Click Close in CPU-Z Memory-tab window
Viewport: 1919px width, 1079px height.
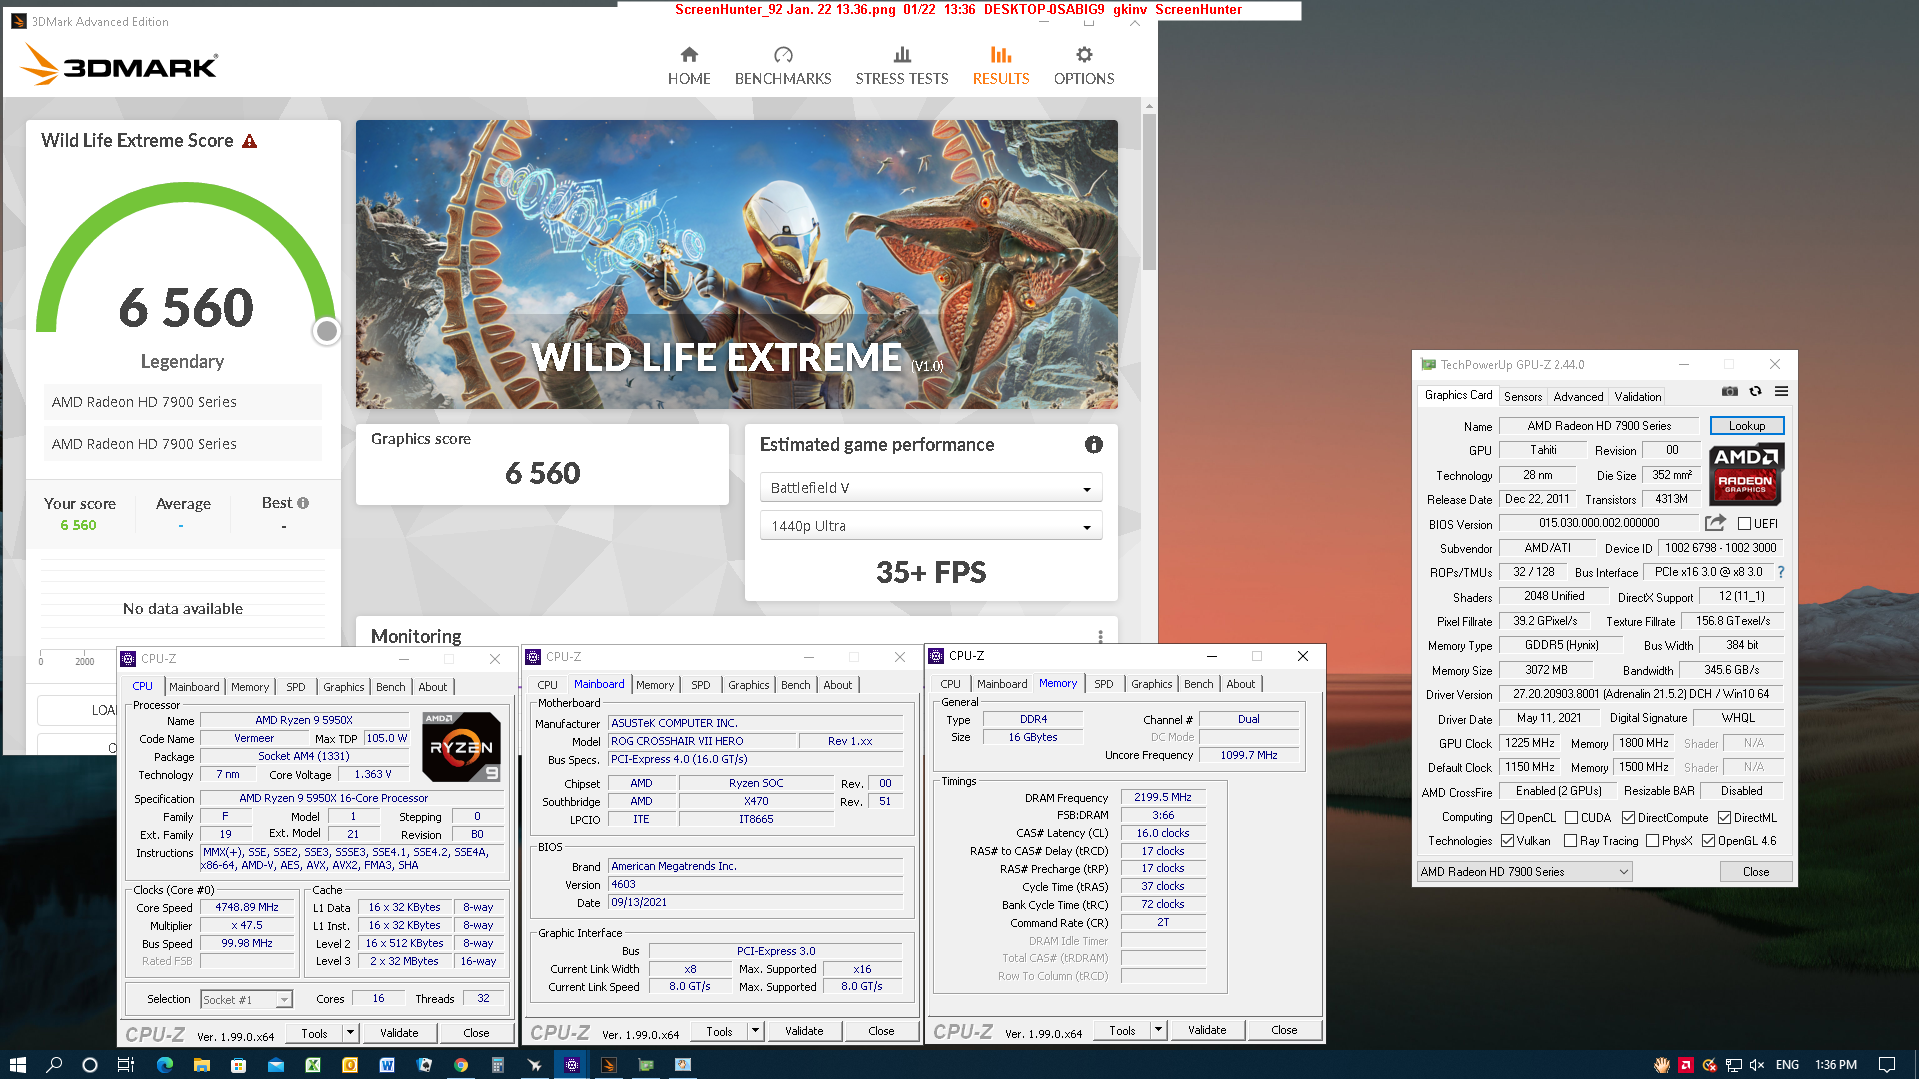point(1284,1030)
